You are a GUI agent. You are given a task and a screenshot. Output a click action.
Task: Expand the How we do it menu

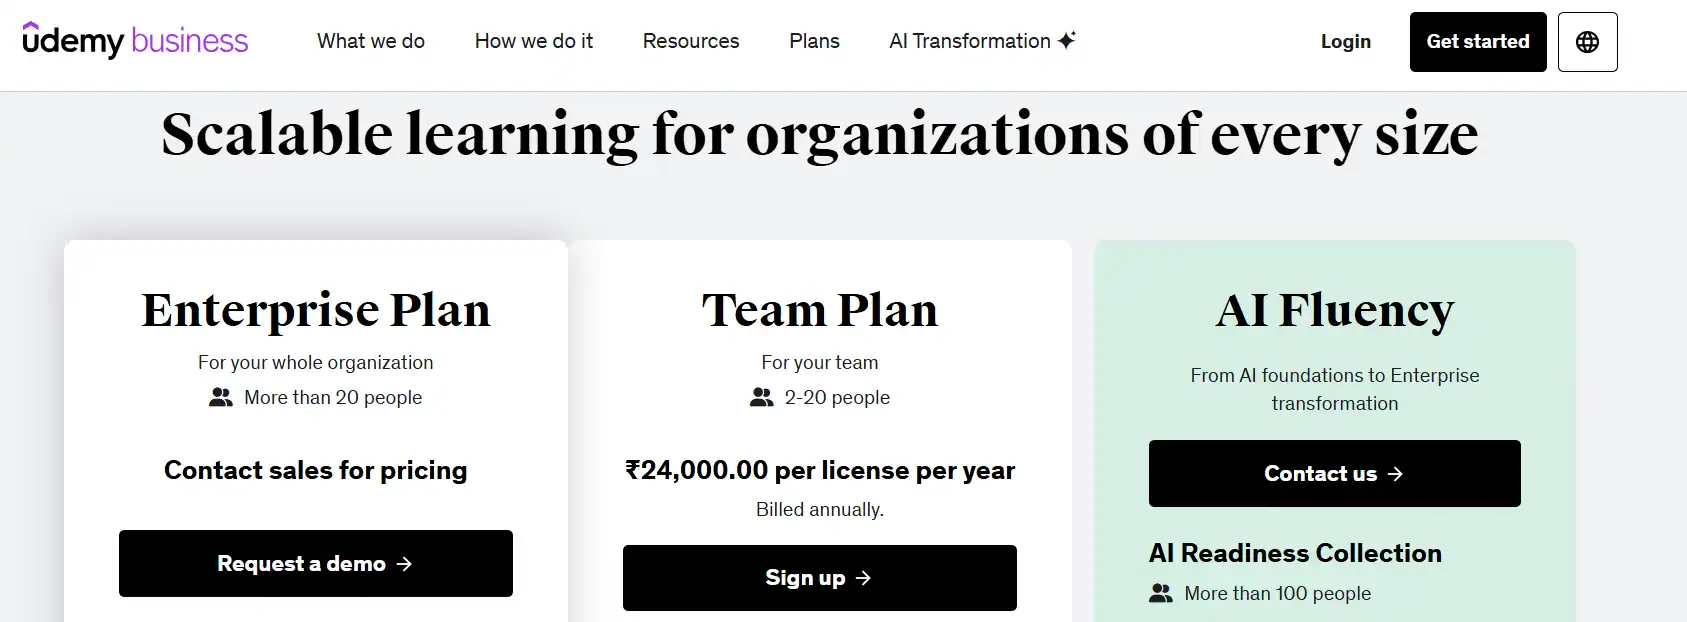(533, 41)
